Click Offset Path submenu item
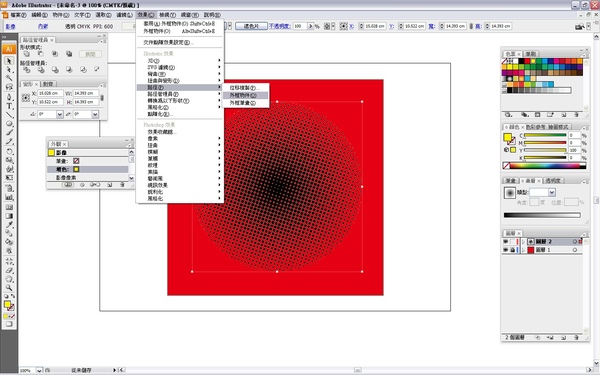600x375 pixels. coord(246,88)
